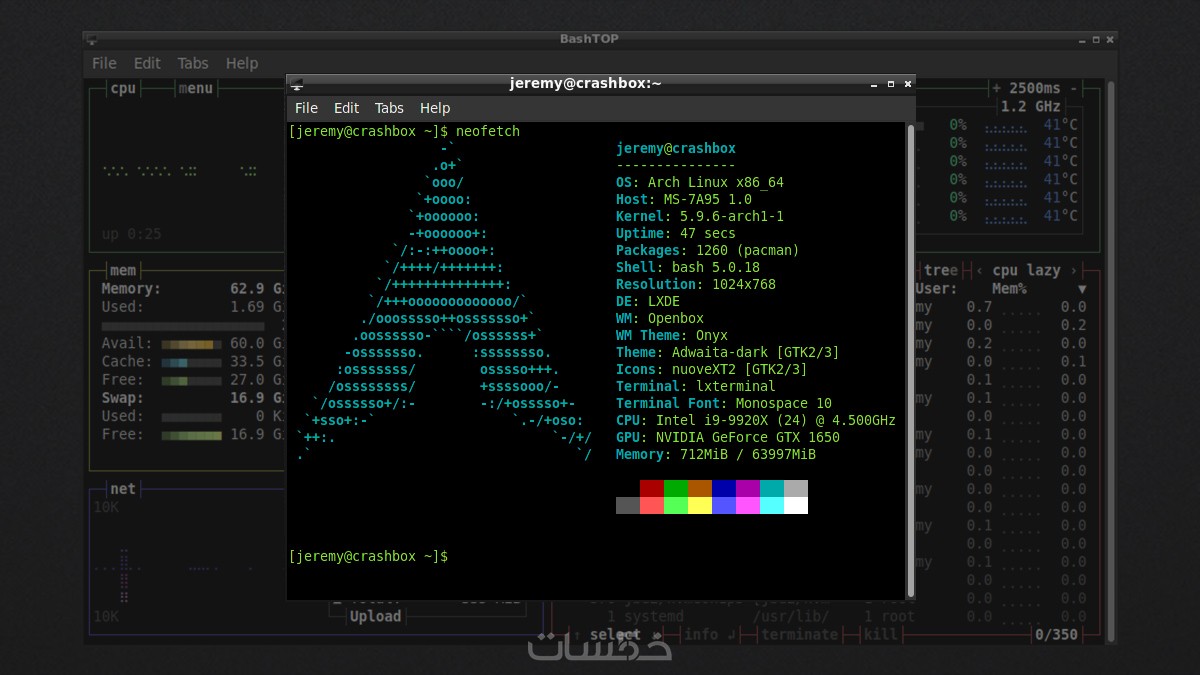Click the '1.2 GHz' frequency in BashTOP
The width and height of the screenshot is (1200, 675).
point(1031,106)
